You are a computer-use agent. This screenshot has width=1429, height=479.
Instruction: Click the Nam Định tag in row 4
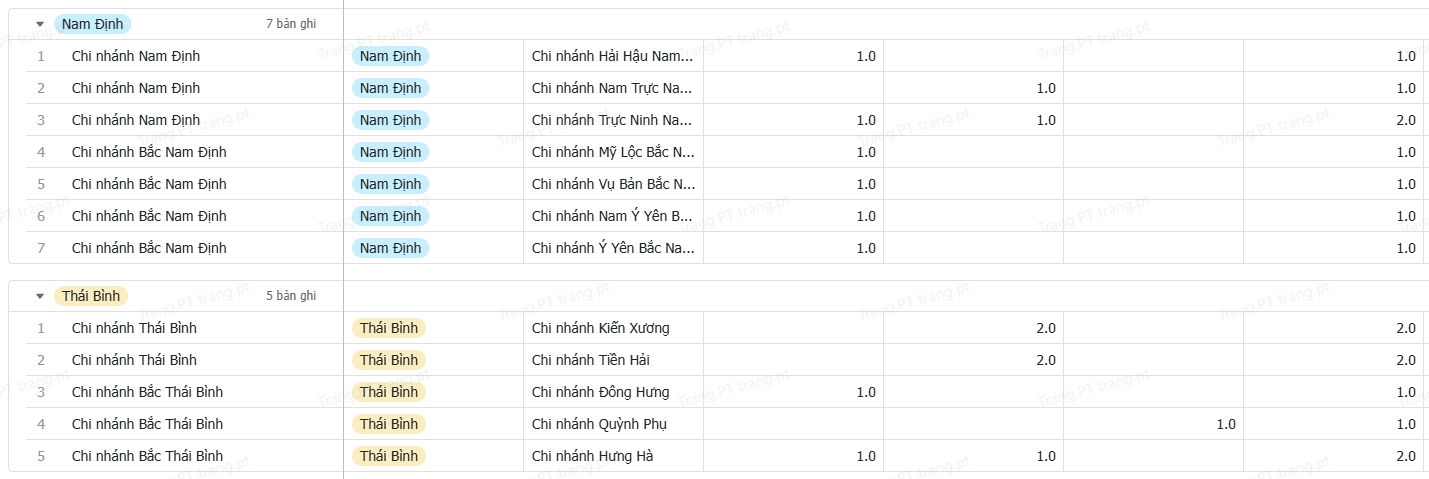(390, 152)
